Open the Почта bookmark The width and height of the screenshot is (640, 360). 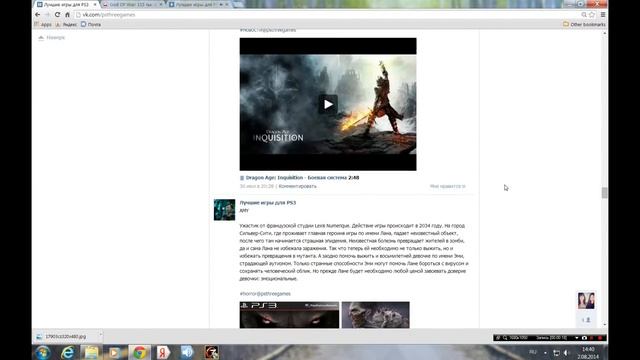coord(91,24)
